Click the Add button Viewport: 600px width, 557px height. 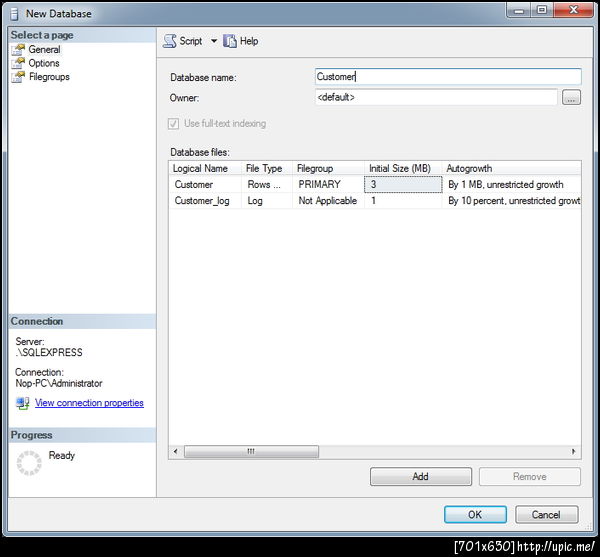click(x=421, y=476)
